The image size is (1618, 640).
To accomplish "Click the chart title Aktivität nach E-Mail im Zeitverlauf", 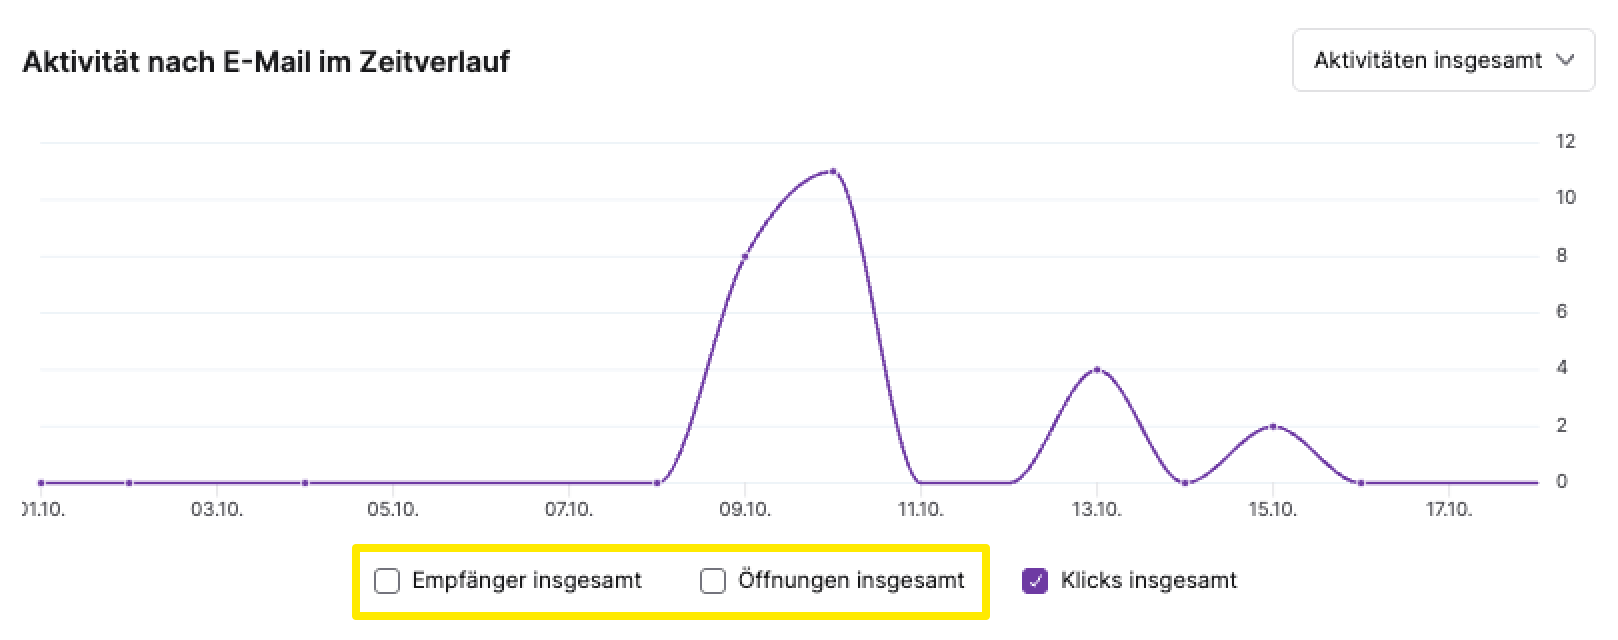I will (266, 62).
